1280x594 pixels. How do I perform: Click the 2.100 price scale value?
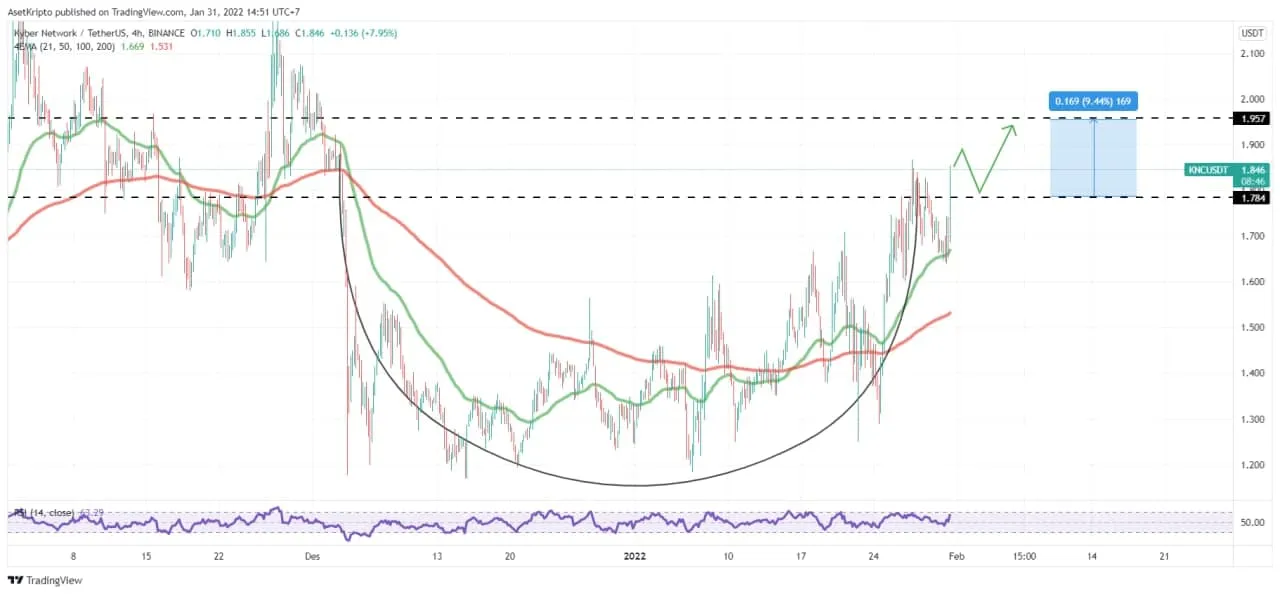[x=1252, y=53]
